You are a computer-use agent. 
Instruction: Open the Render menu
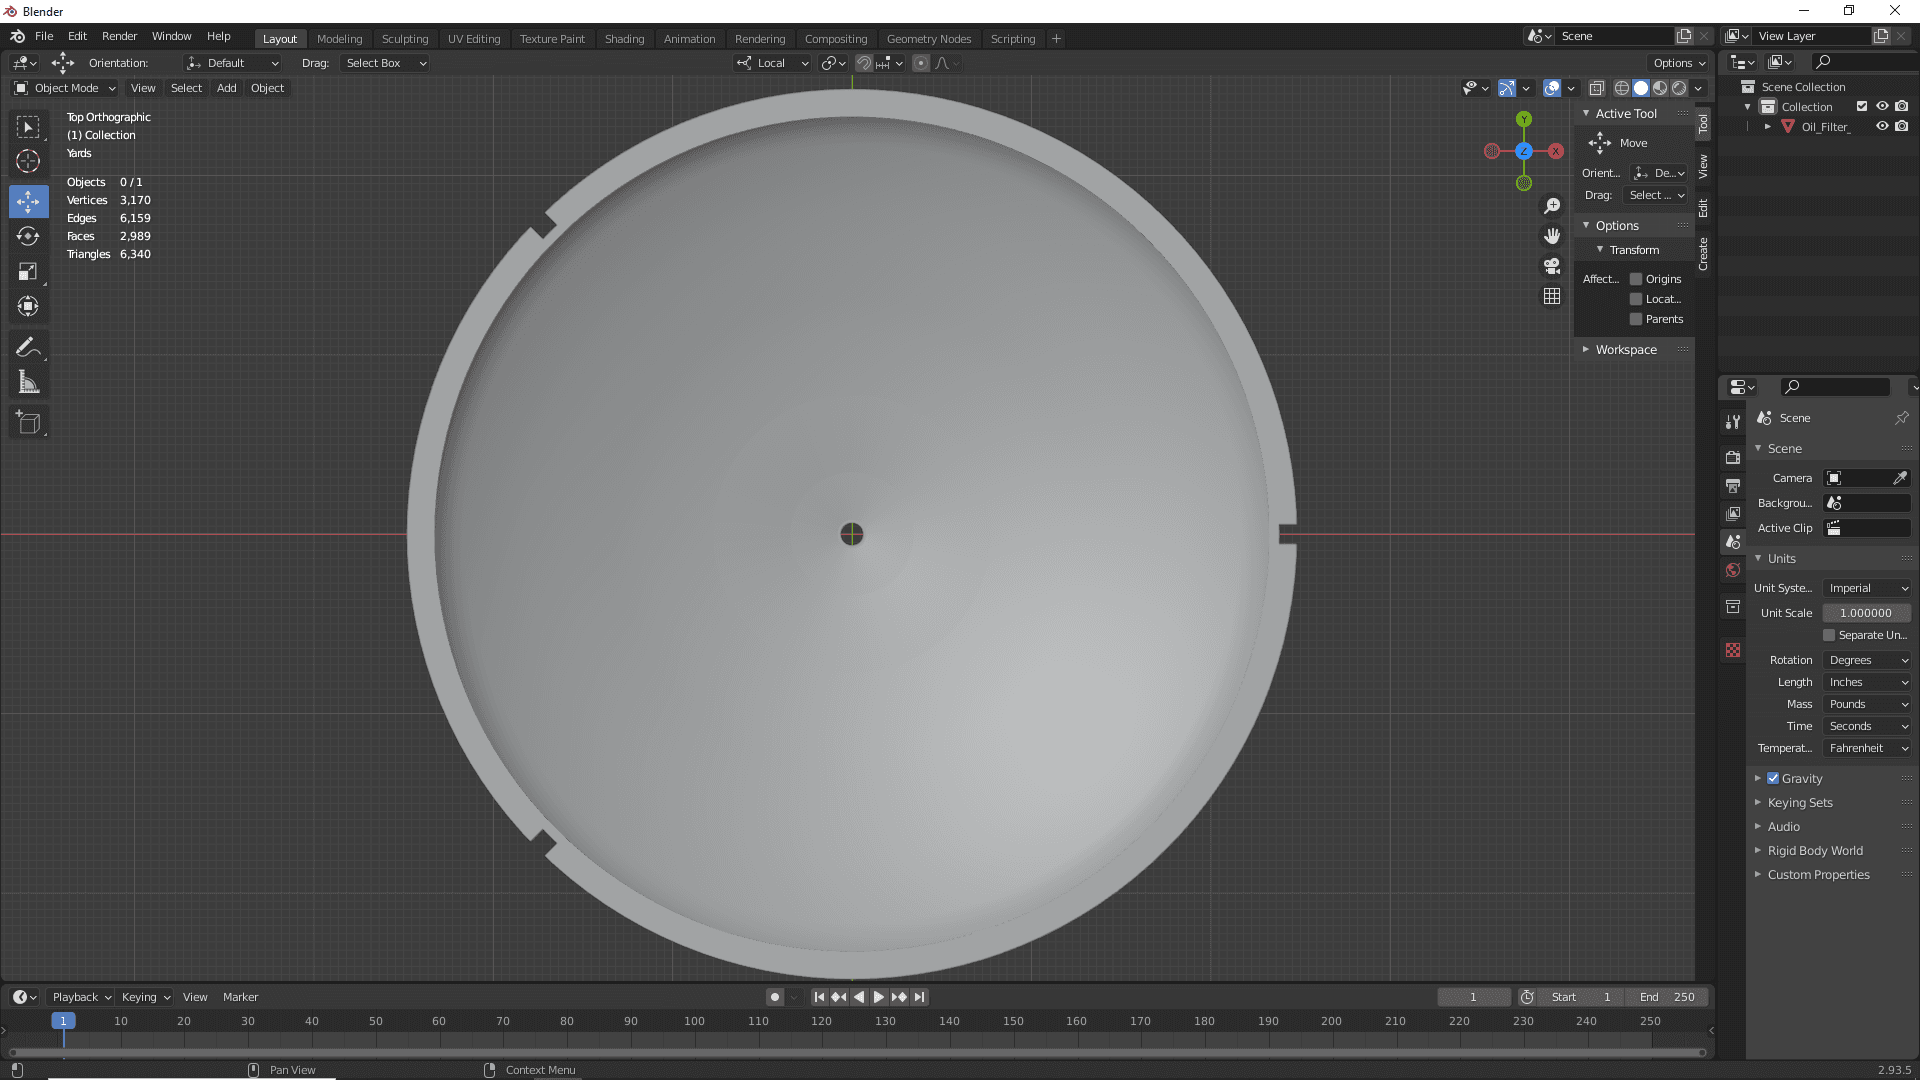click(x=119, y=36)
